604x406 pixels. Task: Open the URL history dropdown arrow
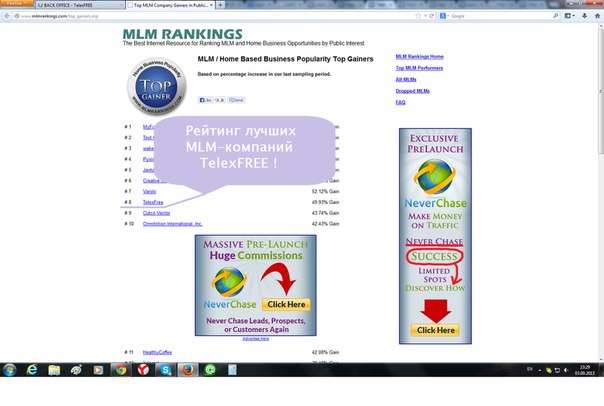point(425,16)
